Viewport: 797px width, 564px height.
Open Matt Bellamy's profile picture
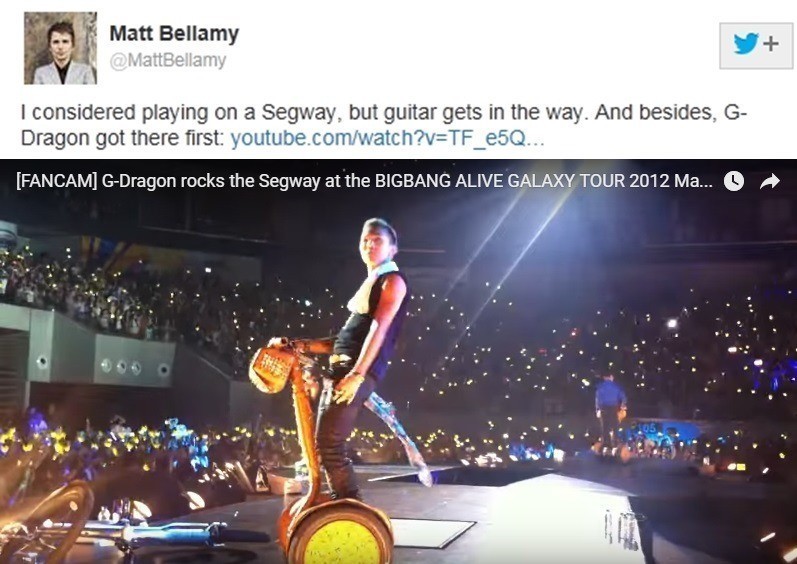click(60, 48)
